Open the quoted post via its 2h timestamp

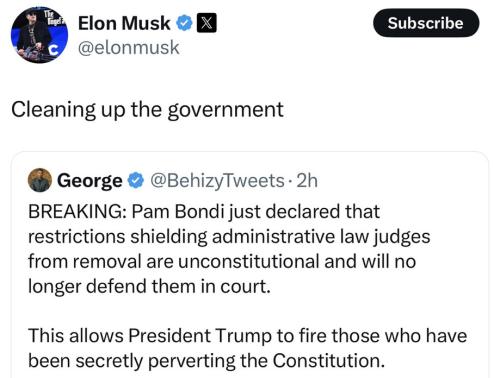tap(307, 180)
